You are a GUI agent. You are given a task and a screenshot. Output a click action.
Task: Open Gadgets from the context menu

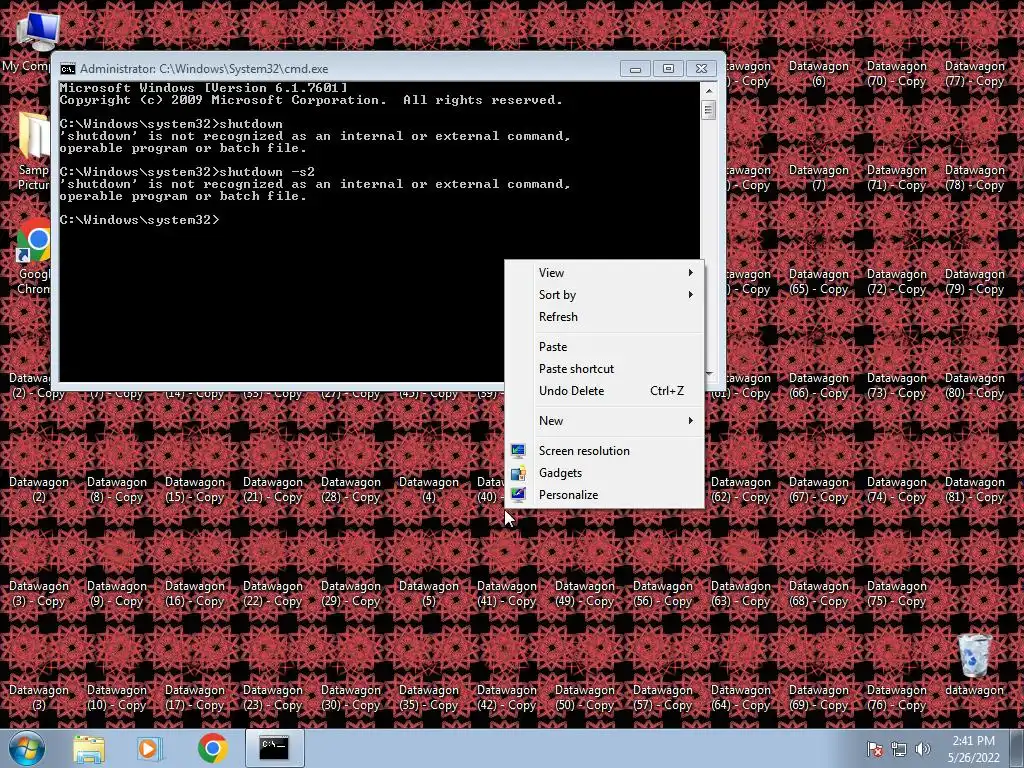(605, 473)
